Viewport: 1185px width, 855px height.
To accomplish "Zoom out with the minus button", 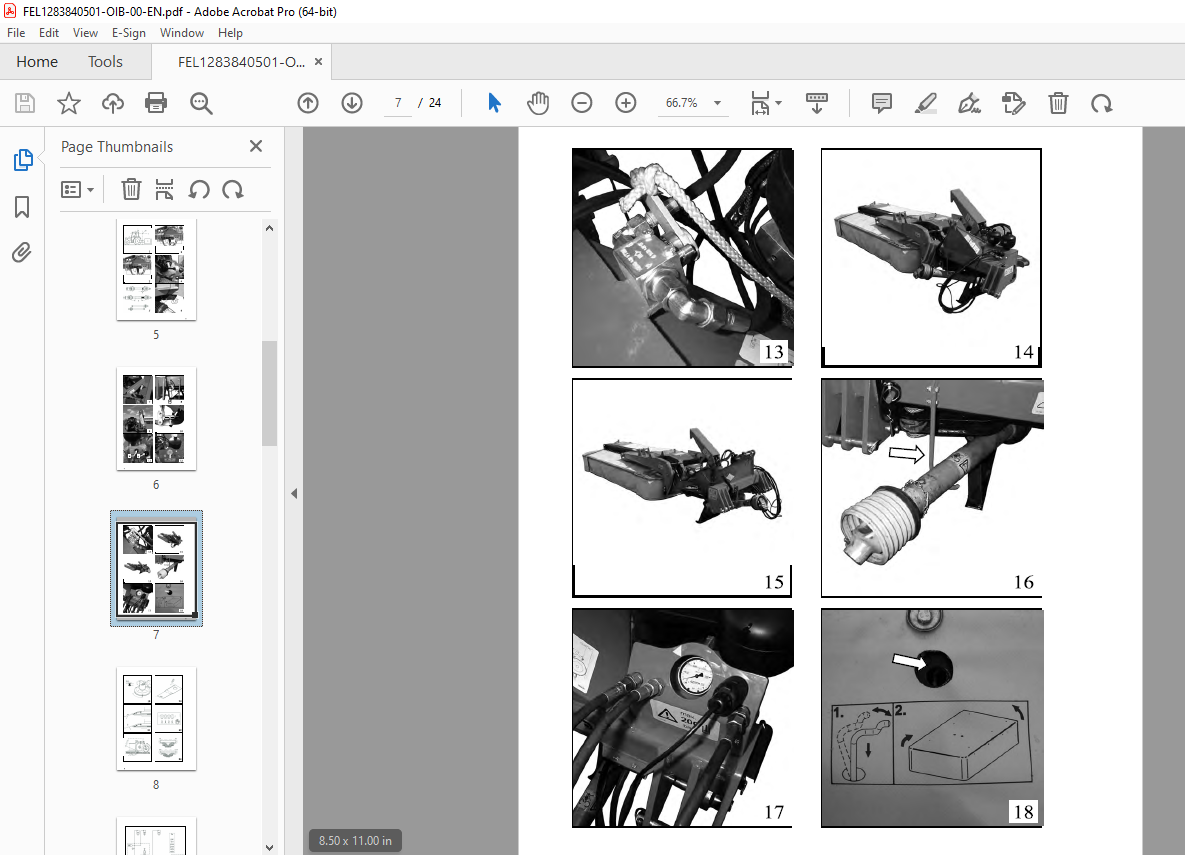I will pyautogui.click(x=582, y=103).
